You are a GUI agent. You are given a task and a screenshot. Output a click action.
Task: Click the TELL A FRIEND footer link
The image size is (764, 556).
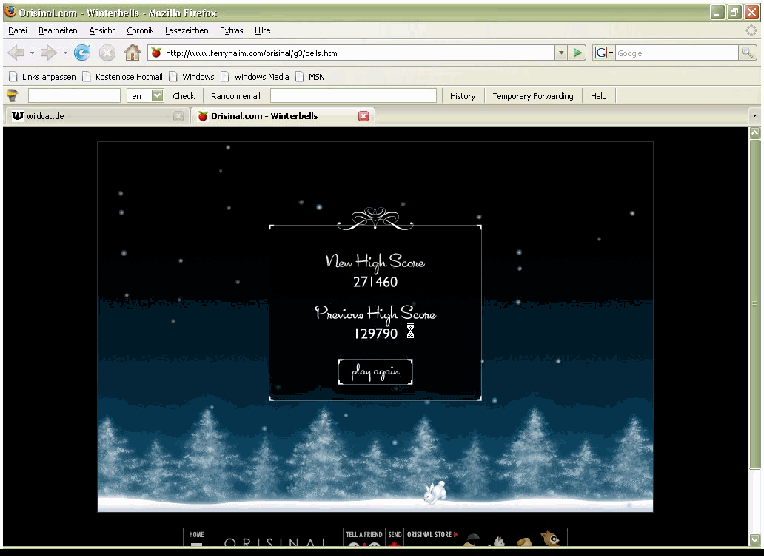pos(364,535)
